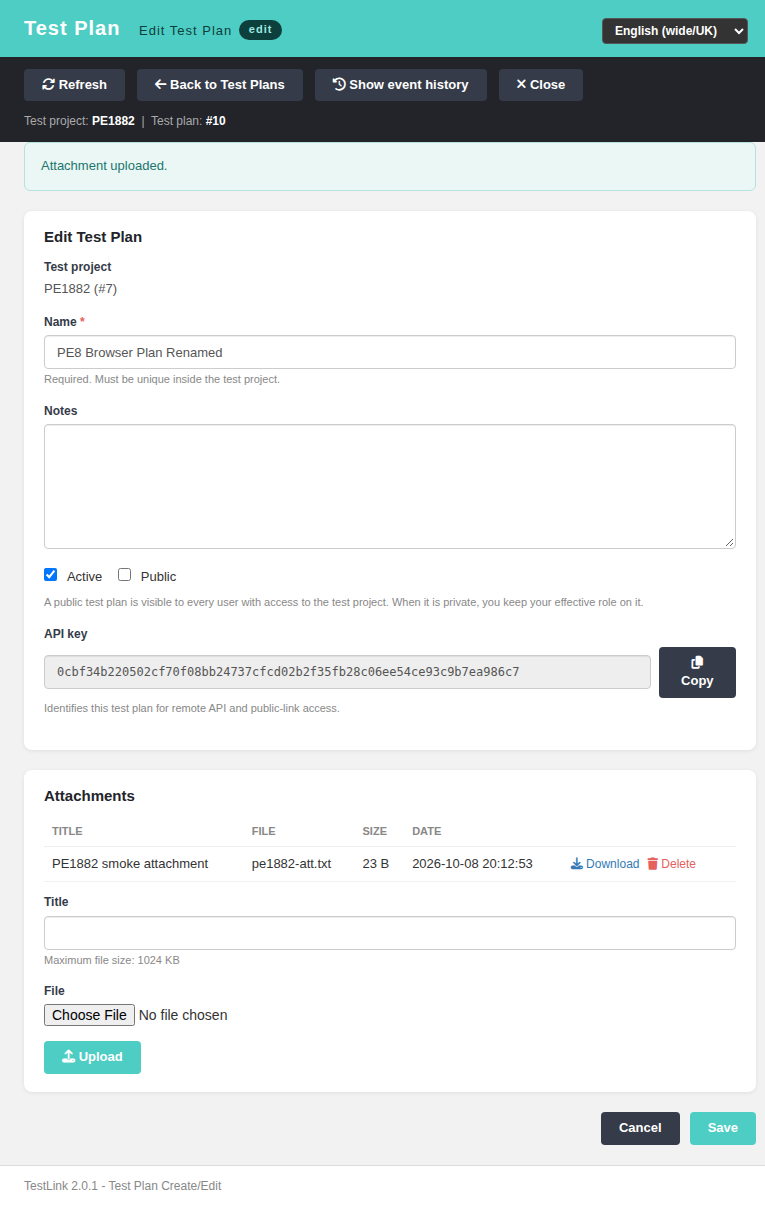Click 'Maximum file size: 1024 KB' hint
Viewport: 765px width, 1207px height.
[112, 960]
